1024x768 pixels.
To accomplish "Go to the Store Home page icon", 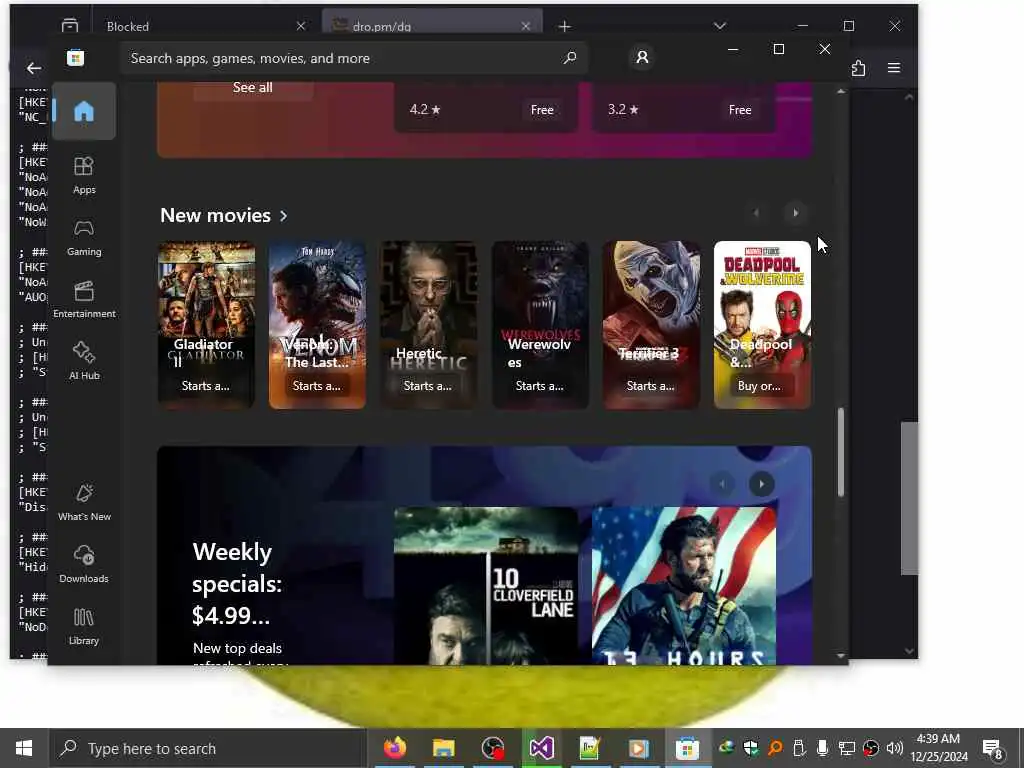I will 84,111.
